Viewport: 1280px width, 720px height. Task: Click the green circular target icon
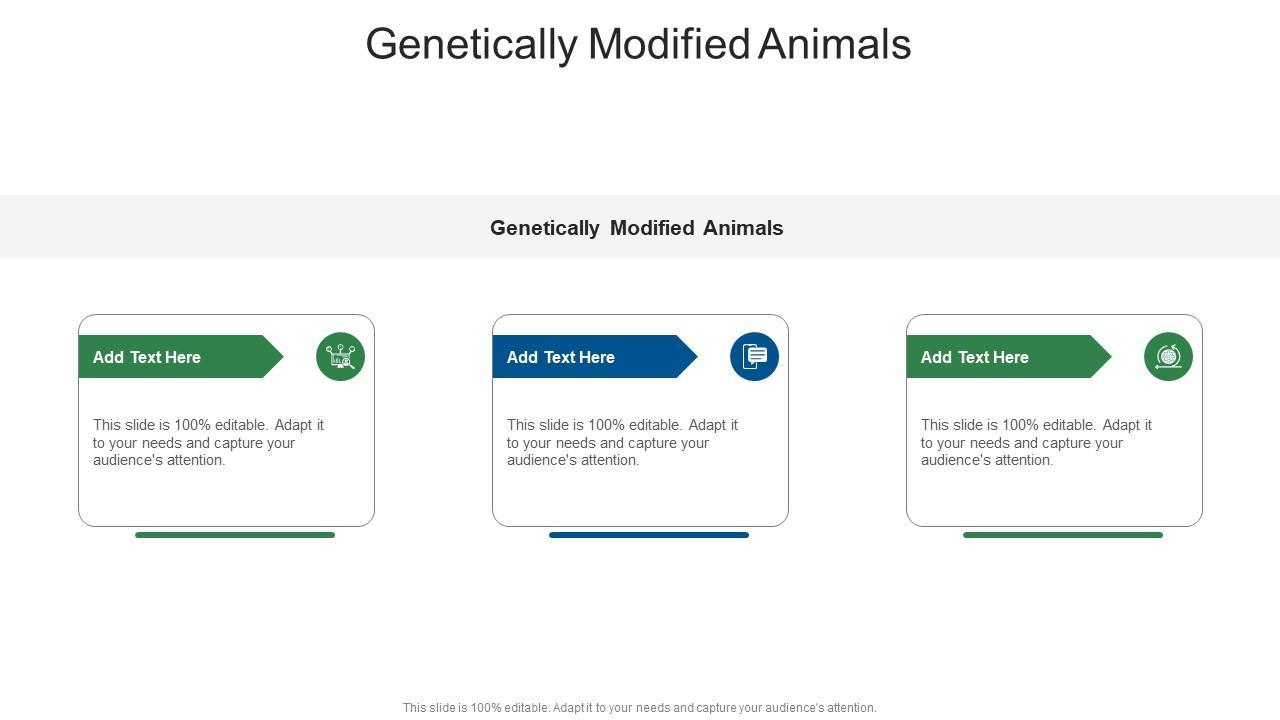(1168, 357)
